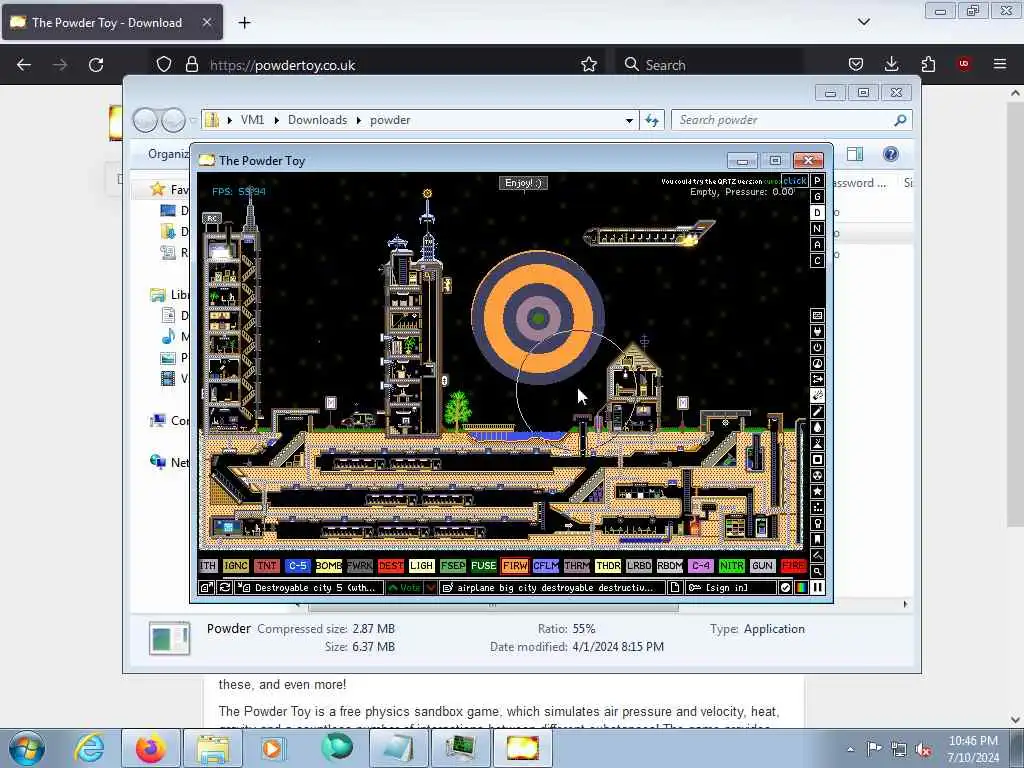Click the Explorer horizontal scrollbar thumb
Viewport: 1024px width, 768px height.
493,606
